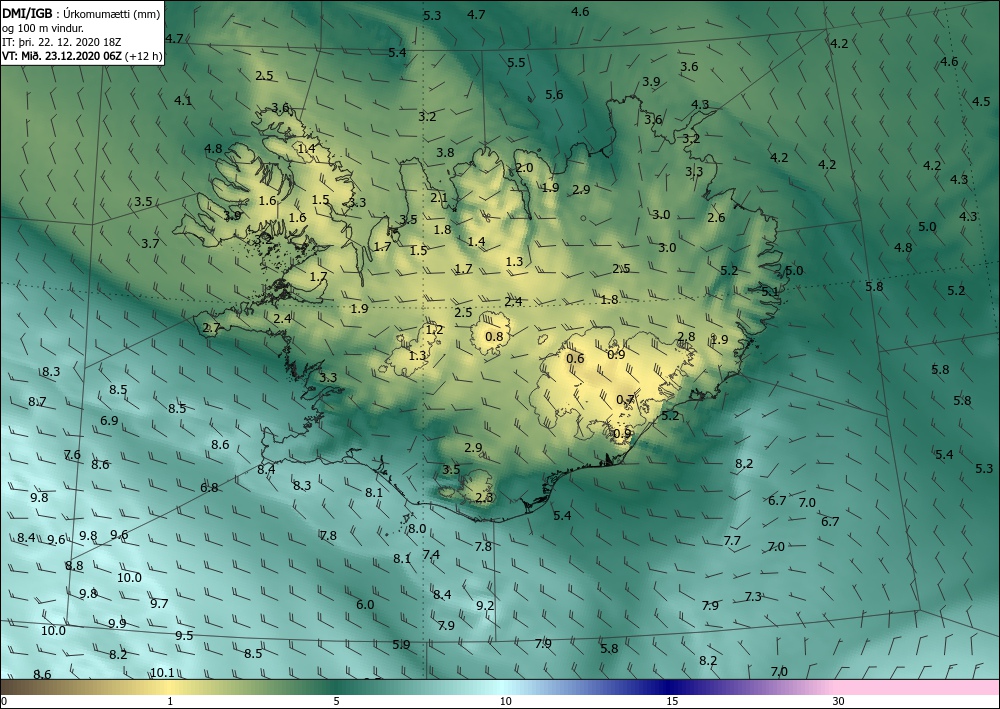Click the '1.2' precipitation value

click(434, 330)
